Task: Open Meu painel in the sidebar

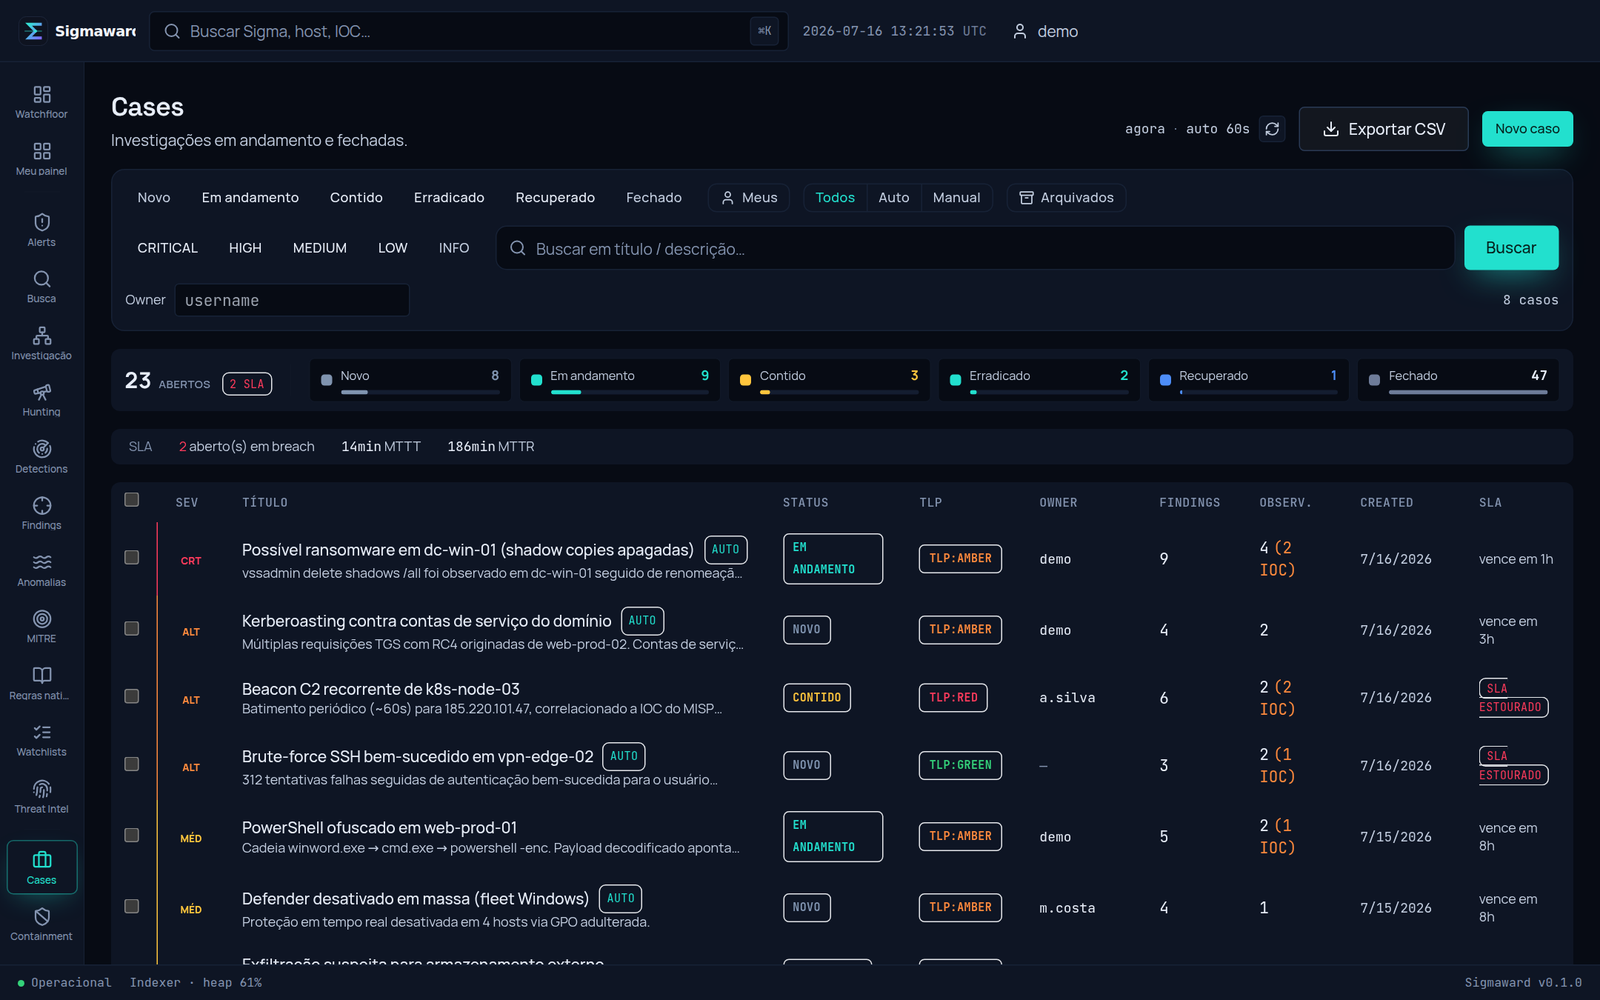Action: pyautogui.click(x=41, y=159)
